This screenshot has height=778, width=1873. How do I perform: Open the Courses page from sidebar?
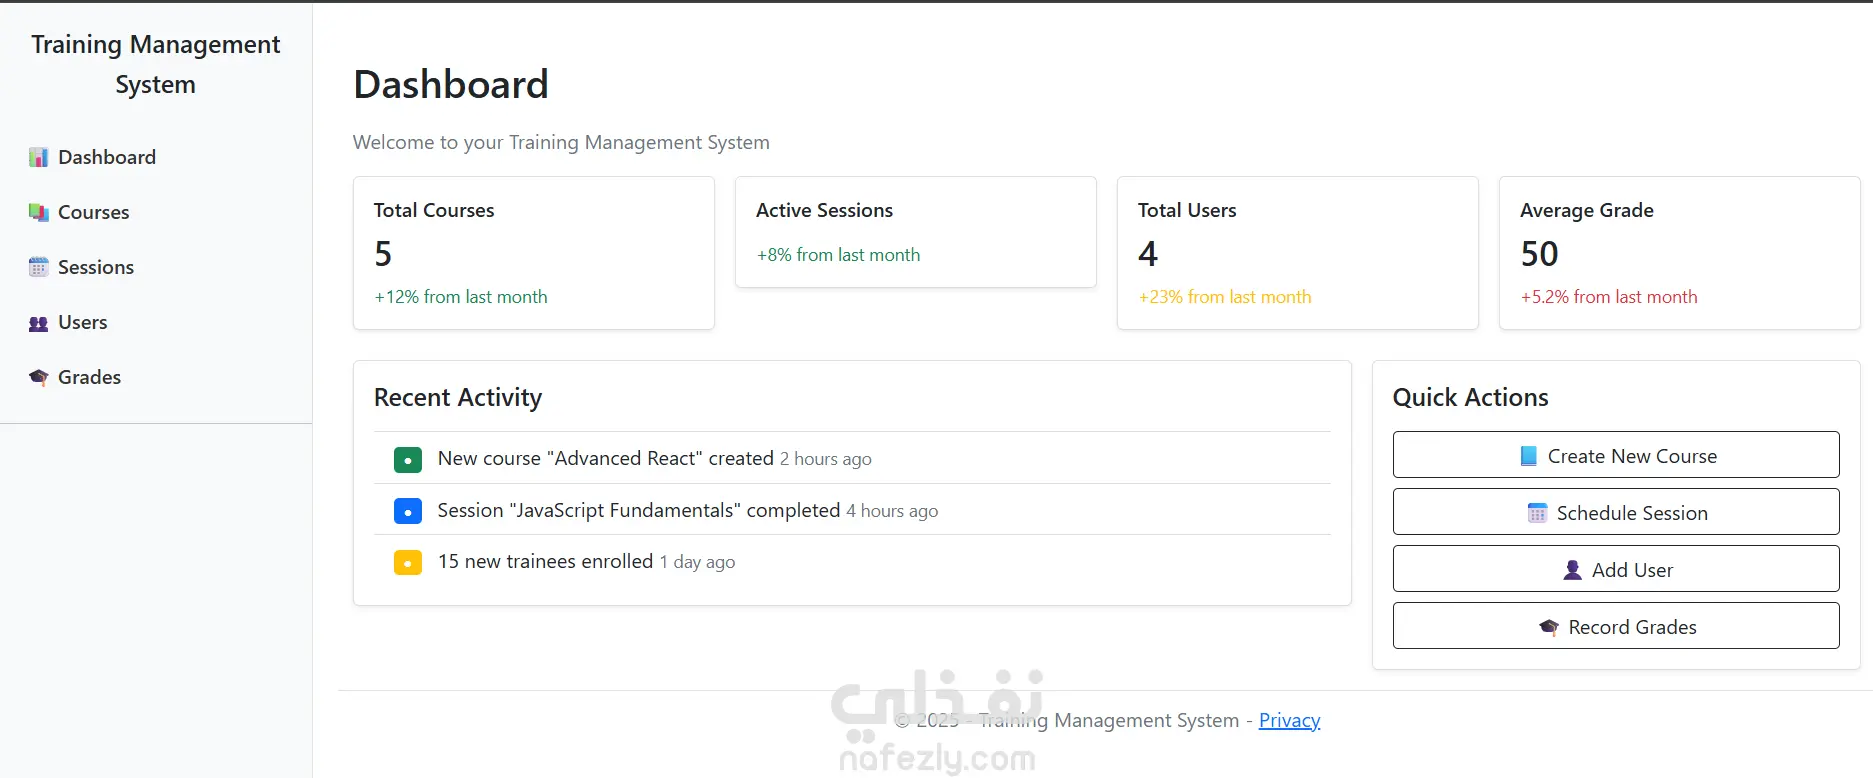click(x=93, y=213)
